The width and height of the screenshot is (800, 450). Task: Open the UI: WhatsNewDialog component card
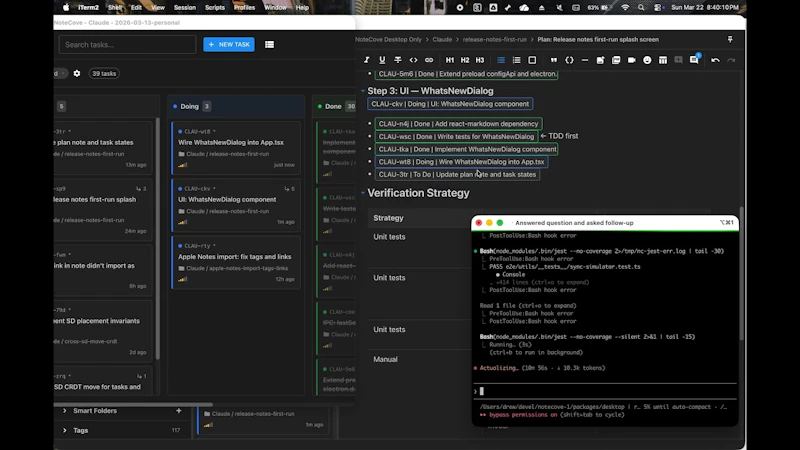click(x=236, y=205)
